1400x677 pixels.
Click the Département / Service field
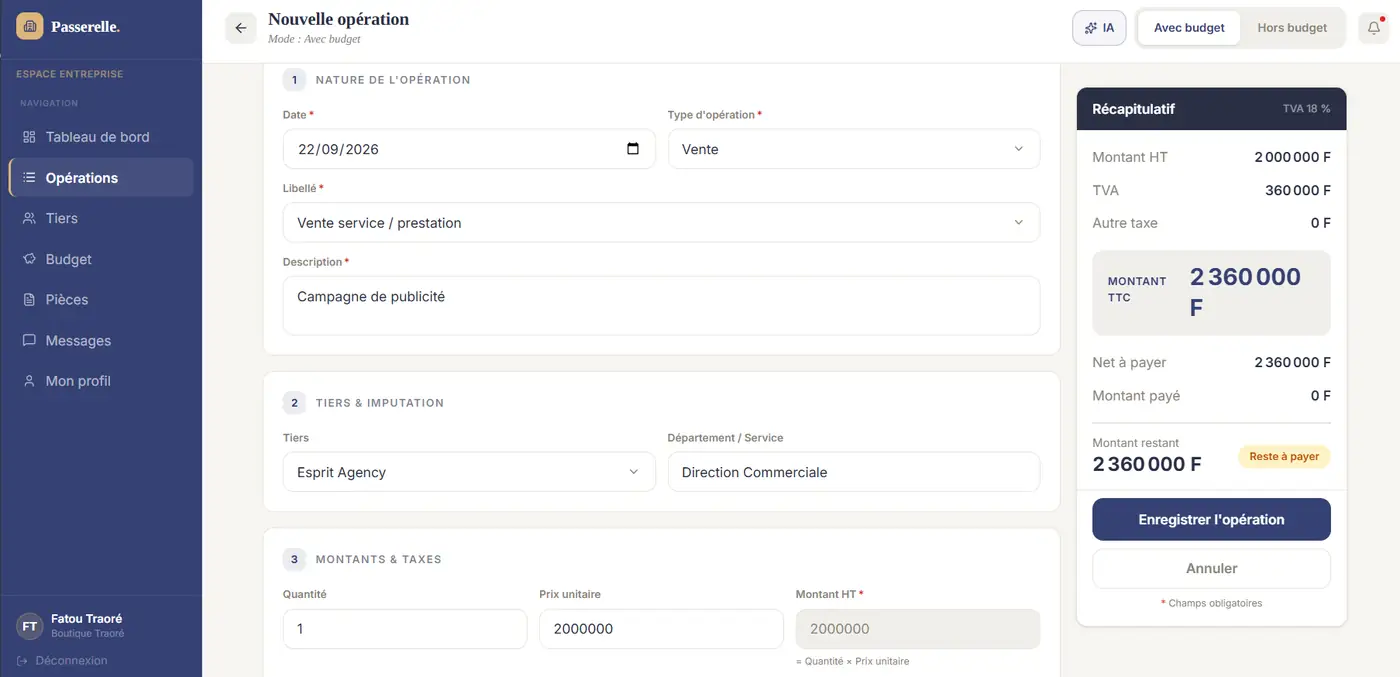[x=854, y=472]
